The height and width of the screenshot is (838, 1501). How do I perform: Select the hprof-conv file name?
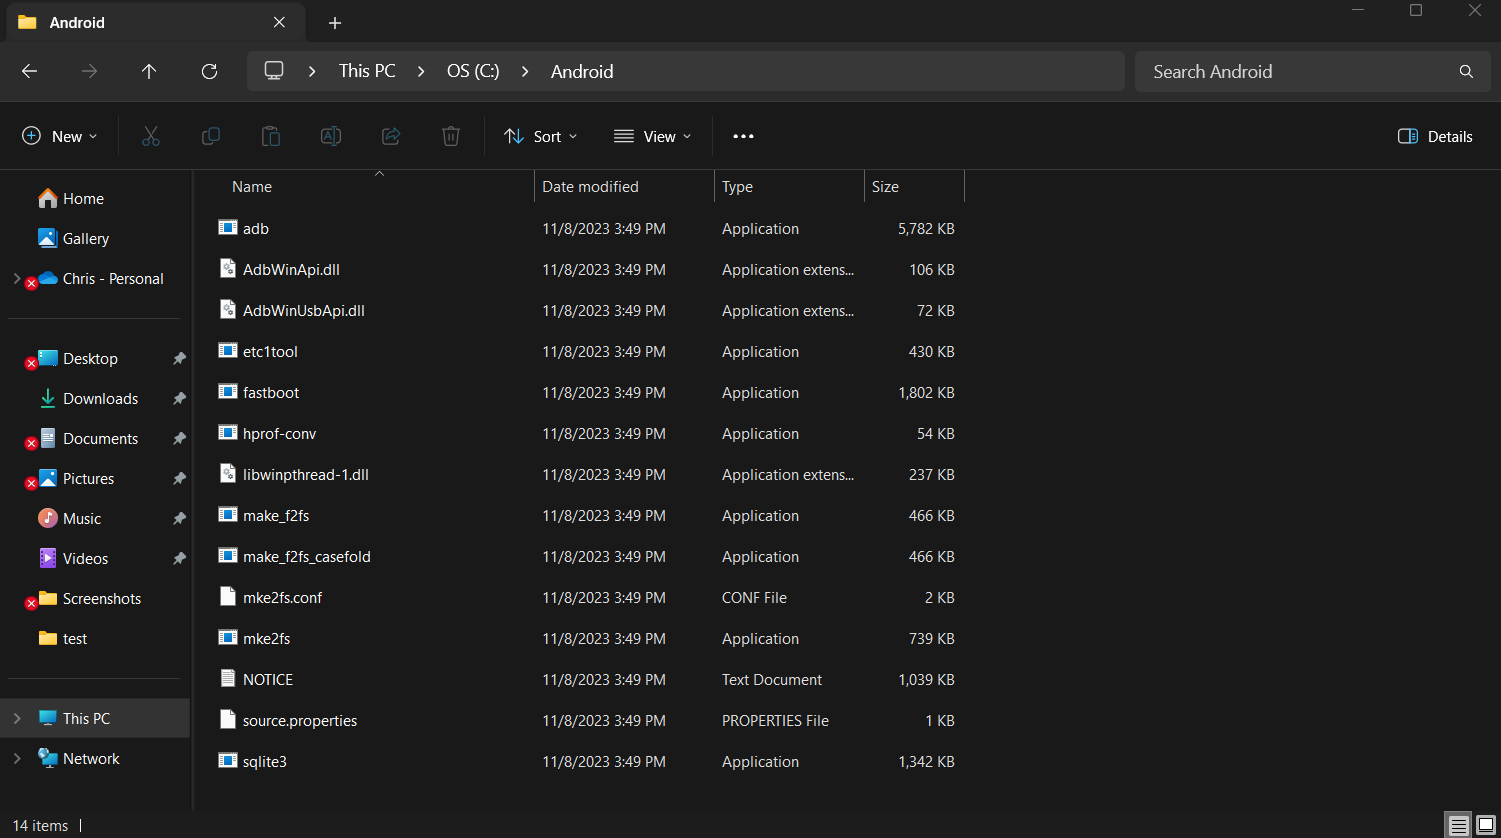[279, 433]
